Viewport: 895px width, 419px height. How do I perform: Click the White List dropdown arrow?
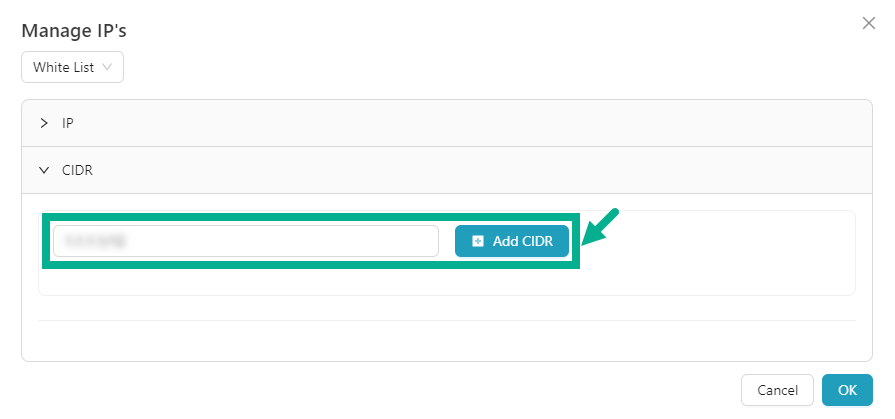point(107,67)
